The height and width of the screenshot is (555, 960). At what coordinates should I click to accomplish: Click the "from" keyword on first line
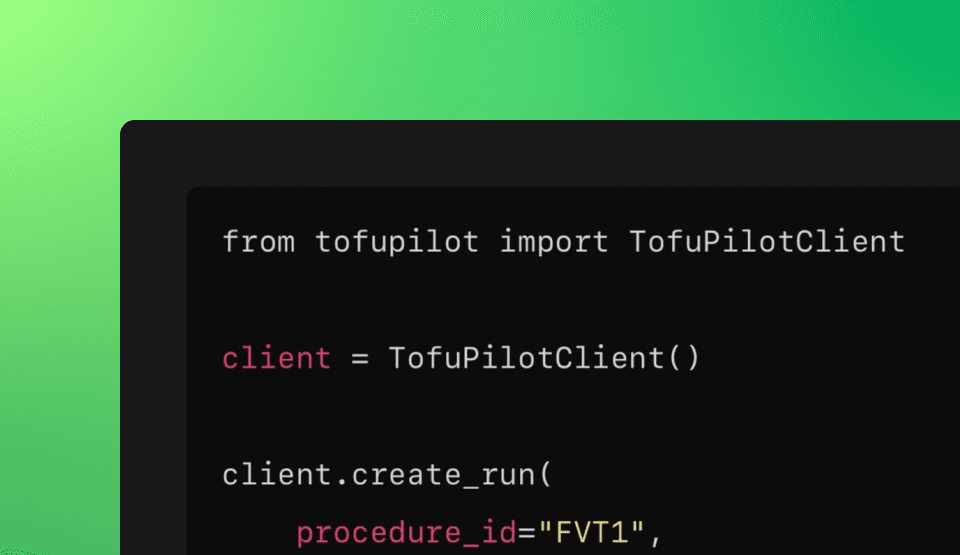click(258, 241)
